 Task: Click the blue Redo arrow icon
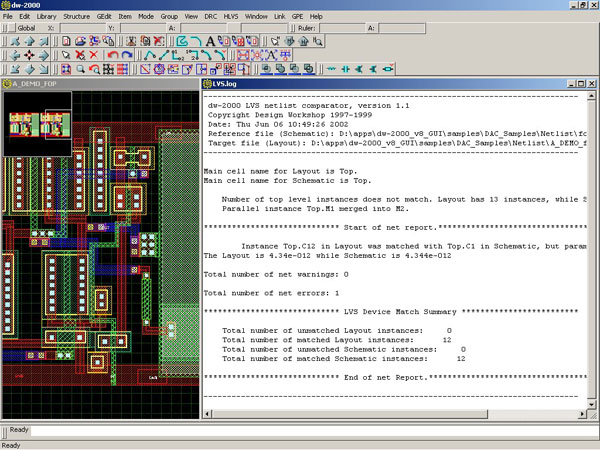pos(127,55)
